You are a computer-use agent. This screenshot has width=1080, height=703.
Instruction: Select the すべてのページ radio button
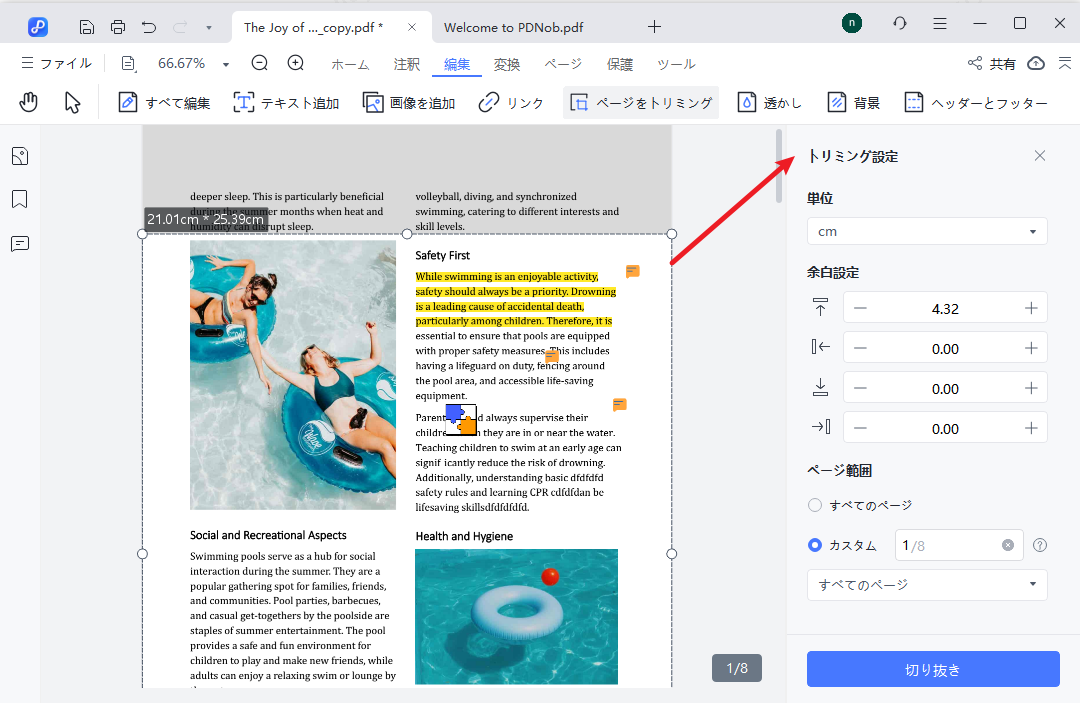coord(815,505)
